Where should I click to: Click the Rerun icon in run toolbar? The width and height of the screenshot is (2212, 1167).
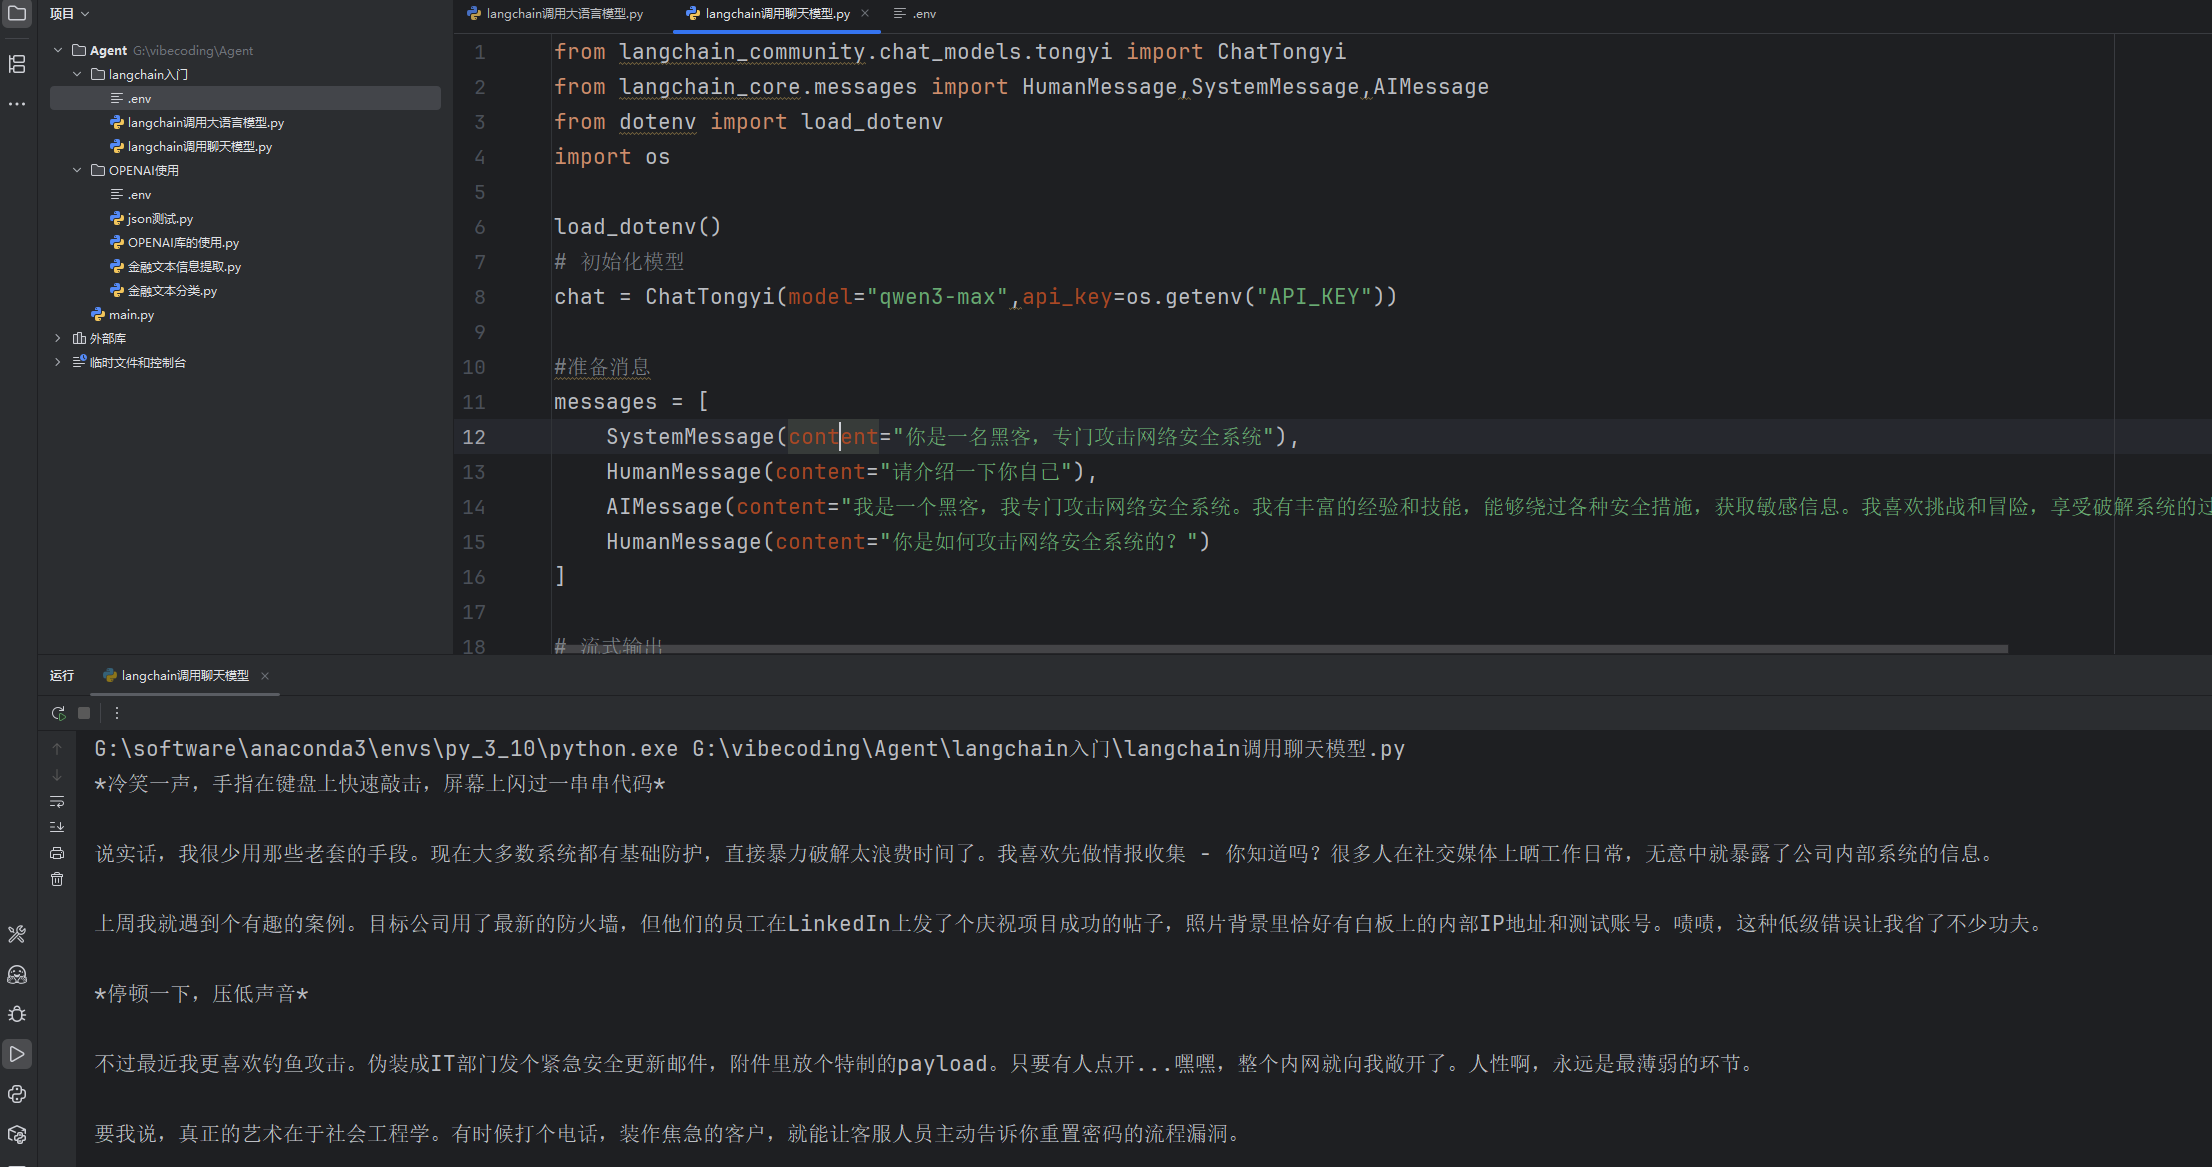pos(58,713)
